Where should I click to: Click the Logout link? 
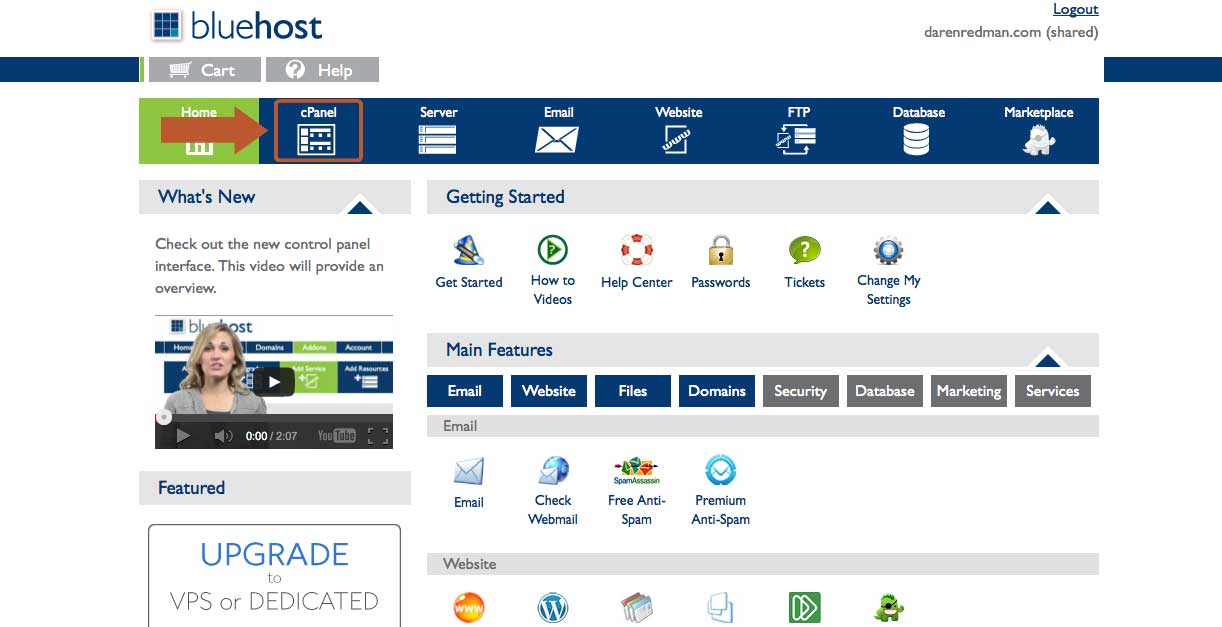coord(1076,9)
